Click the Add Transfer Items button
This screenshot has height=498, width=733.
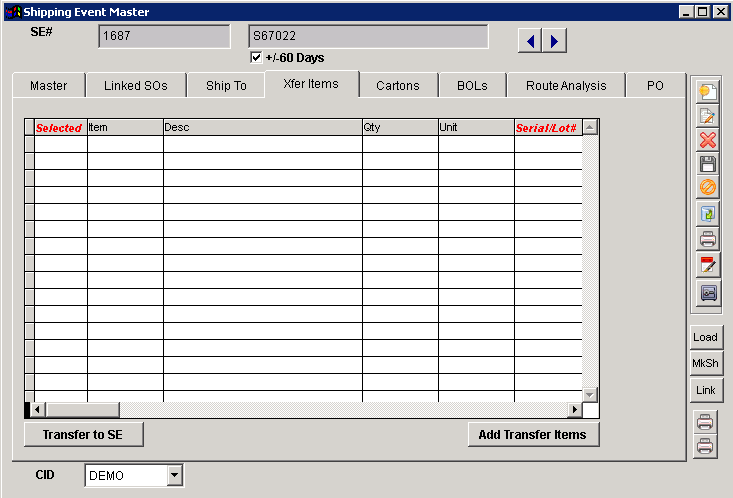(533, 434)
